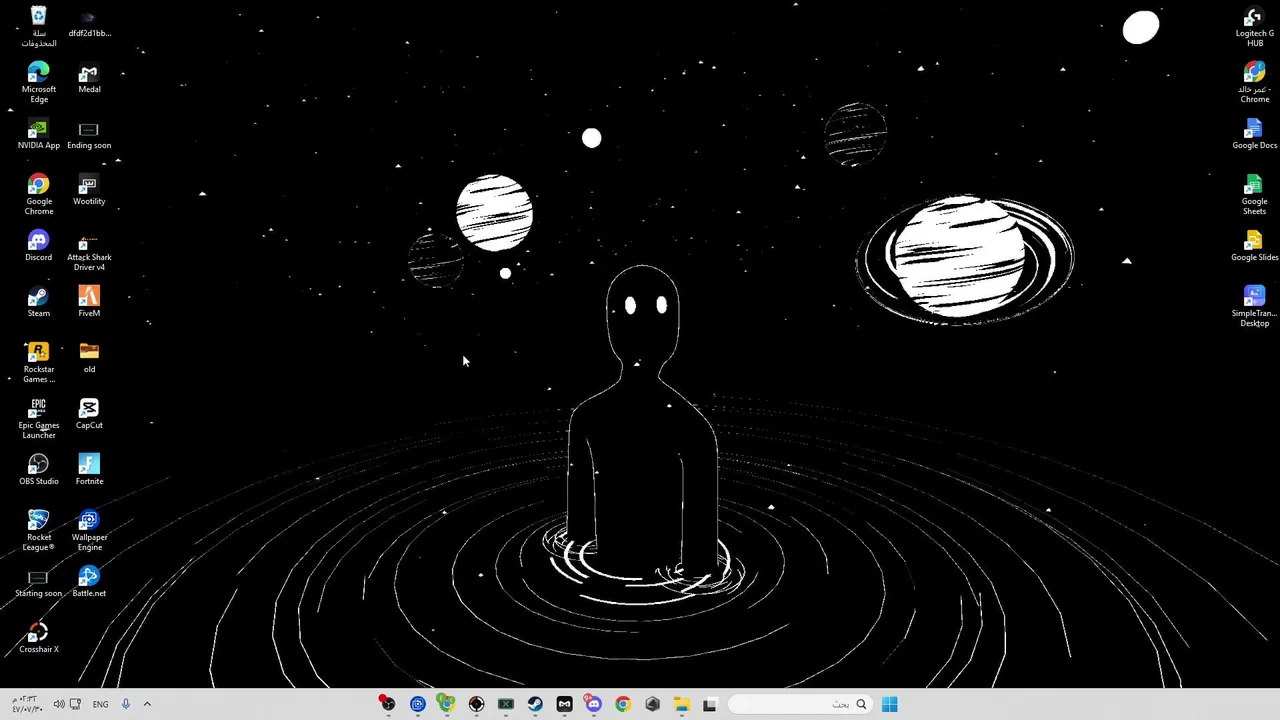Open the Wootility desktop shortcut
1280x720 pixels.
(89, 191)
